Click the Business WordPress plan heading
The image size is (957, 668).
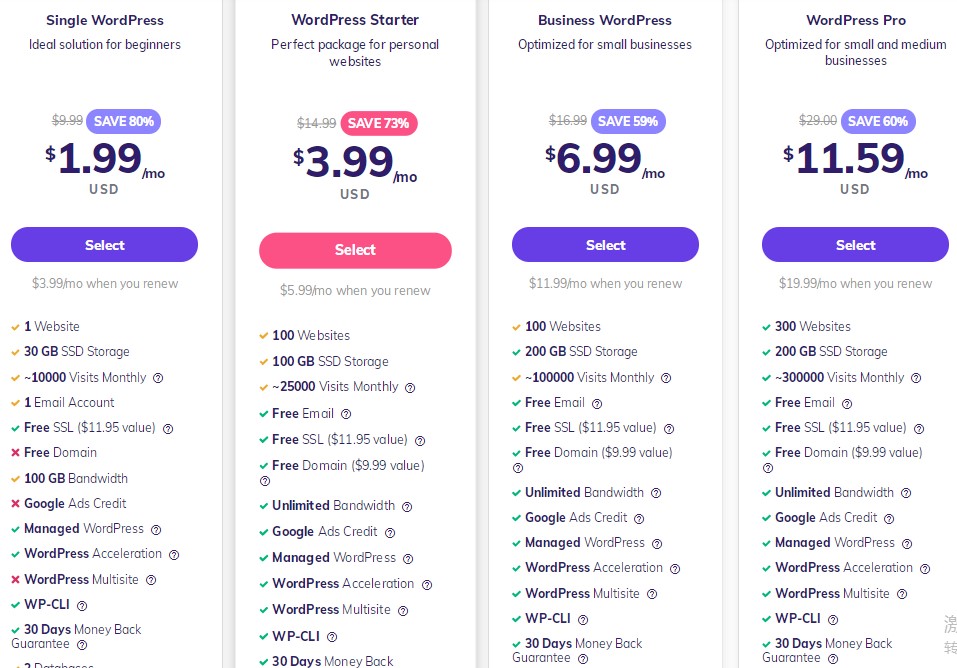tap(605, 20)
